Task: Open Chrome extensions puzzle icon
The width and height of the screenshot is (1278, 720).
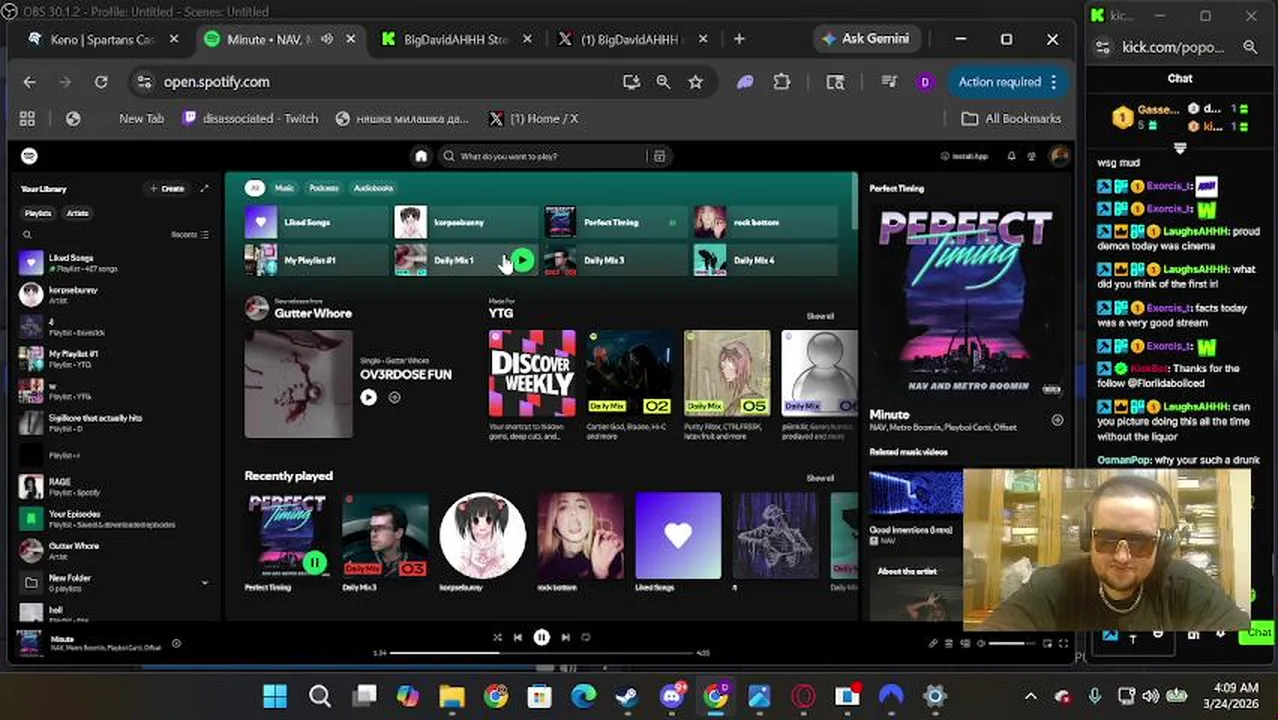Action: (x=782, y=82)
